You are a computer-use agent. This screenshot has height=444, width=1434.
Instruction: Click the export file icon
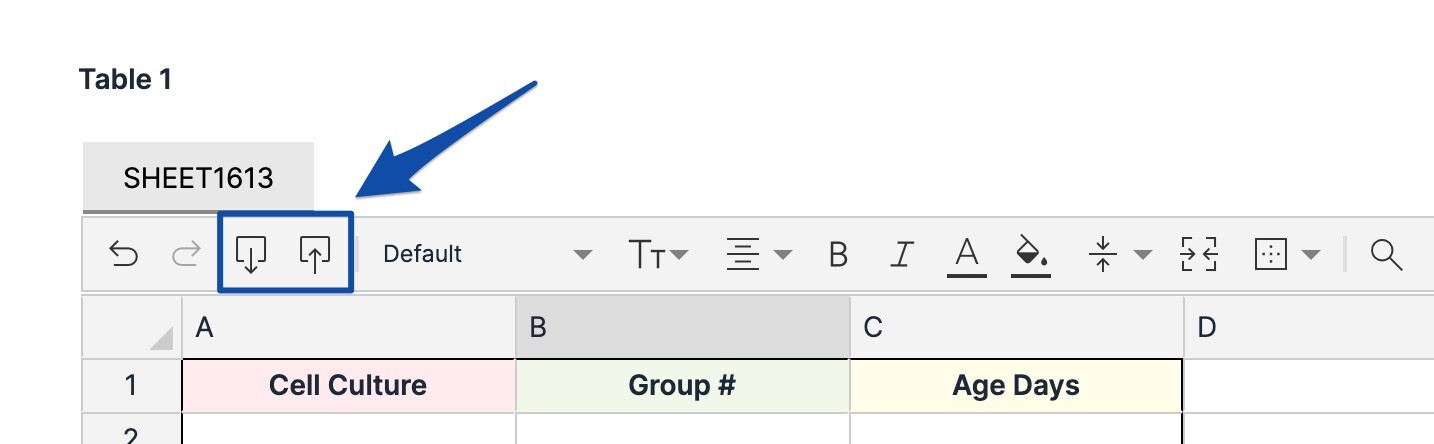(x=315, y=255)
